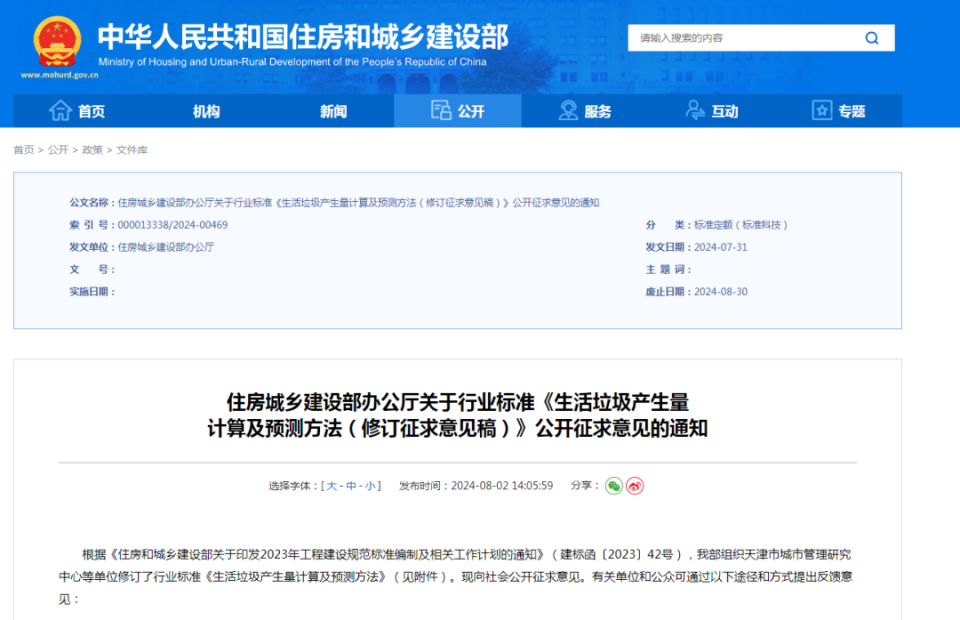This screenshot has height=620, width=960.
Task: Open the 文件库 breadcrumb link
Action: click(134, 150)
